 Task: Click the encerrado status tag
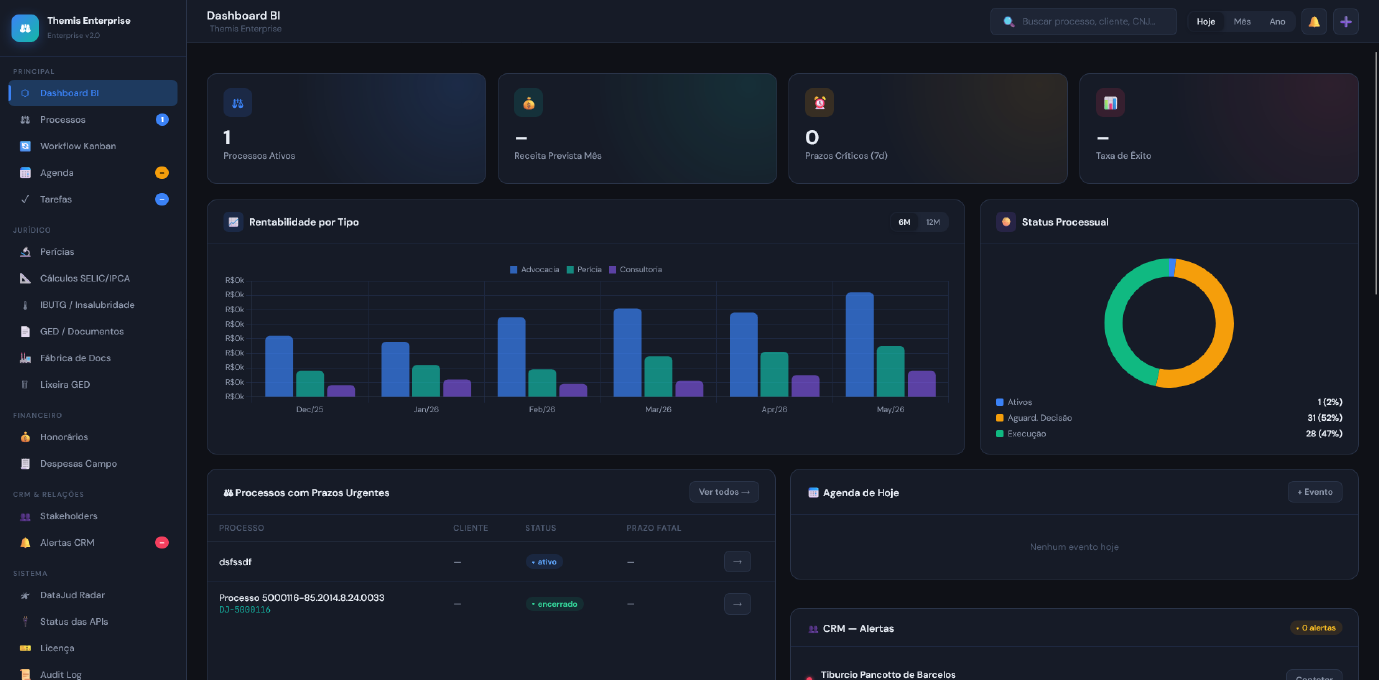coord(555,604)
